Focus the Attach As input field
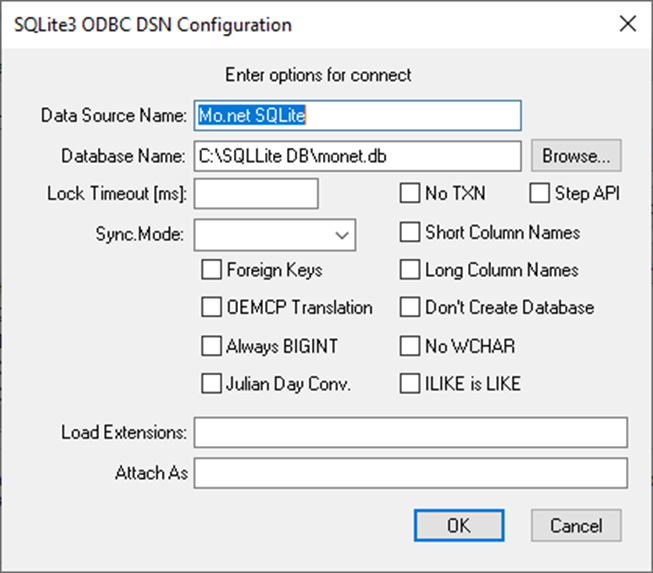The height and width of the screenshot is (573, 653). (x=410, y=472)
